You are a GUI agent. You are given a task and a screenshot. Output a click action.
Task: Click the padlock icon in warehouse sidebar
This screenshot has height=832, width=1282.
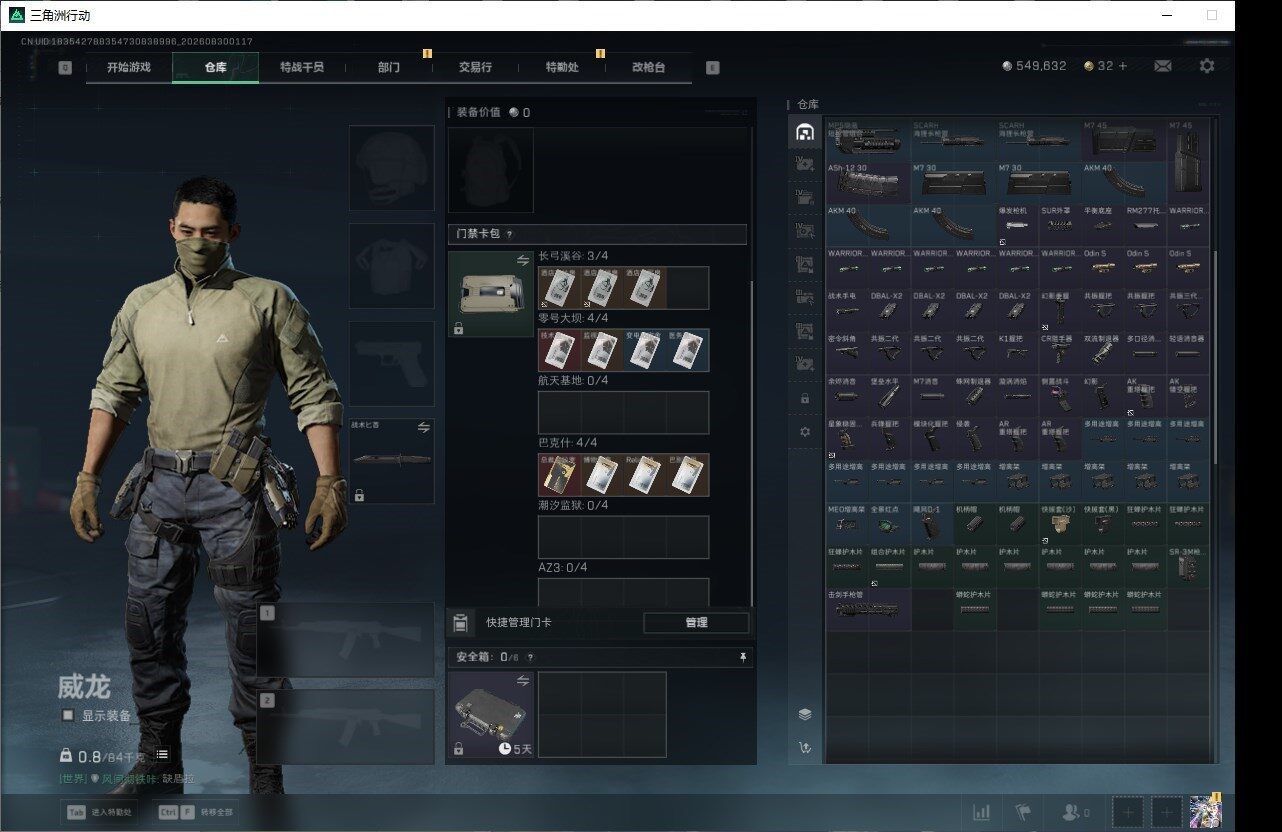pos(805,398)
